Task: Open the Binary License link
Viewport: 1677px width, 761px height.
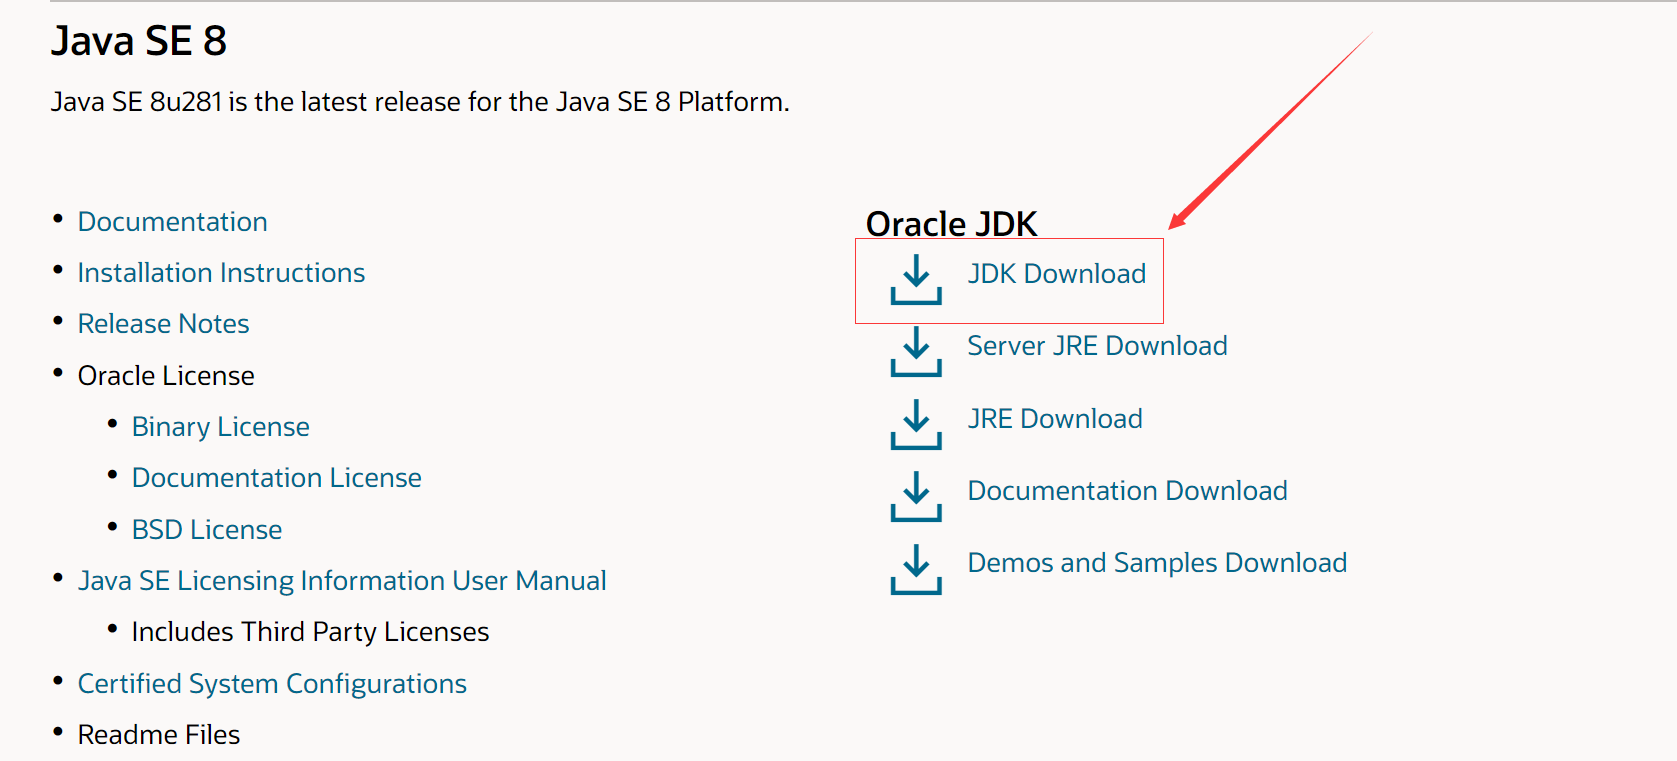Action: 221,427
